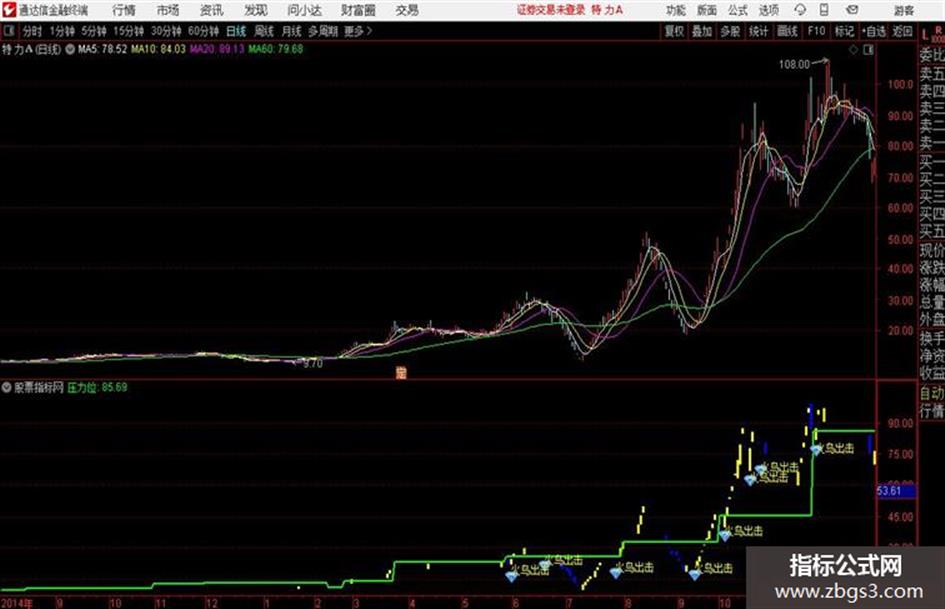Screen dimensions: 945x609
Task: Open the mail envelope icon
Action: point(852,10)
